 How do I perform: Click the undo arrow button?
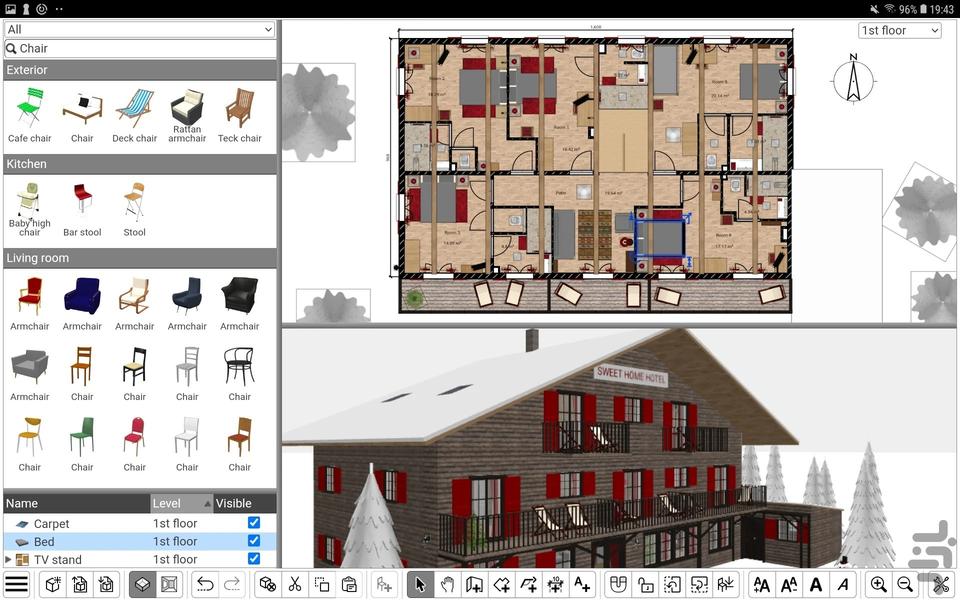click(205, 584)
